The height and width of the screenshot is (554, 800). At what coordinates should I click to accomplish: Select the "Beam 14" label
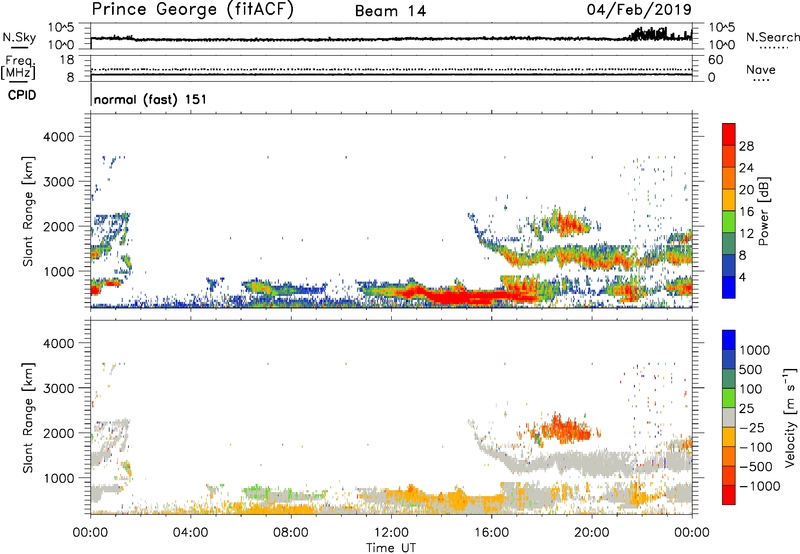click(390, 11)
